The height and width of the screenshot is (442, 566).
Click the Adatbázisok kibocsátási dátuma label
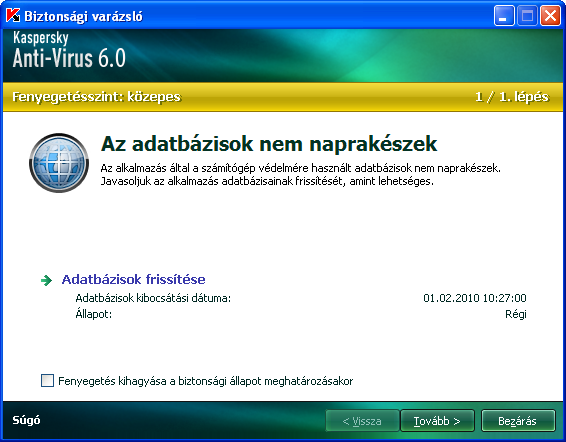[153, 298]
